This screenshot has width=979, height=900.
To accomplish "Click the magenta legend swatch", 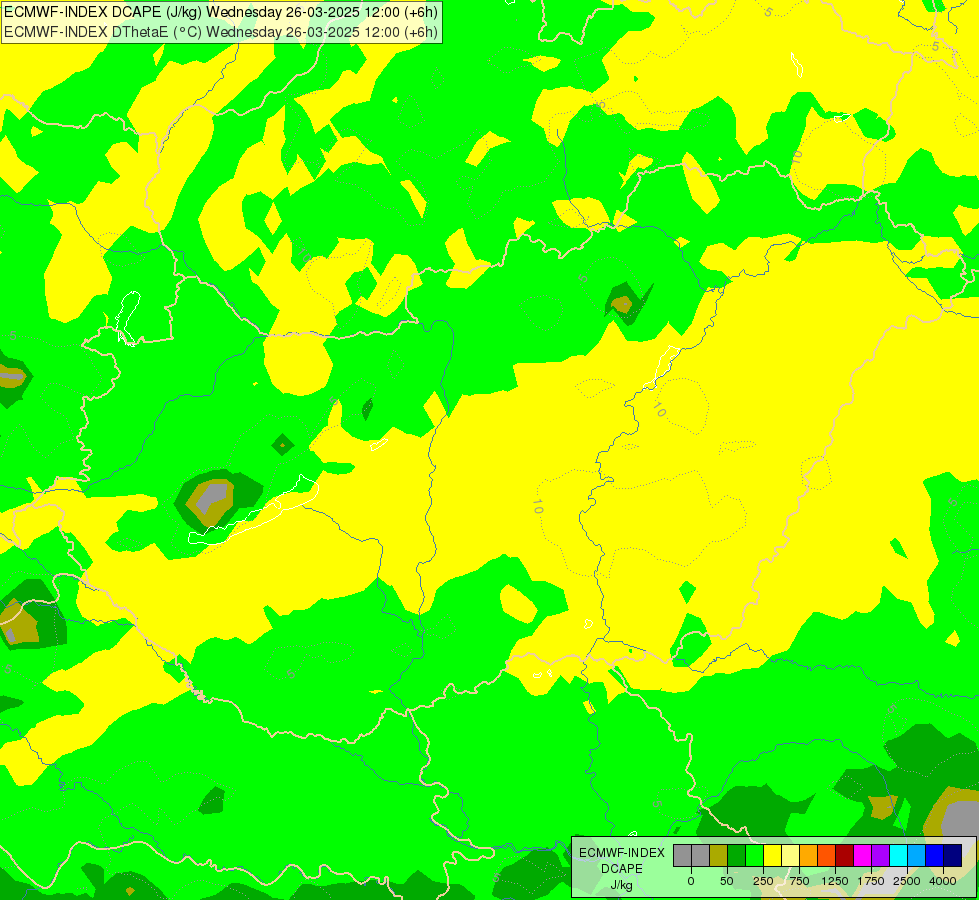I will [x=863, y=855].
